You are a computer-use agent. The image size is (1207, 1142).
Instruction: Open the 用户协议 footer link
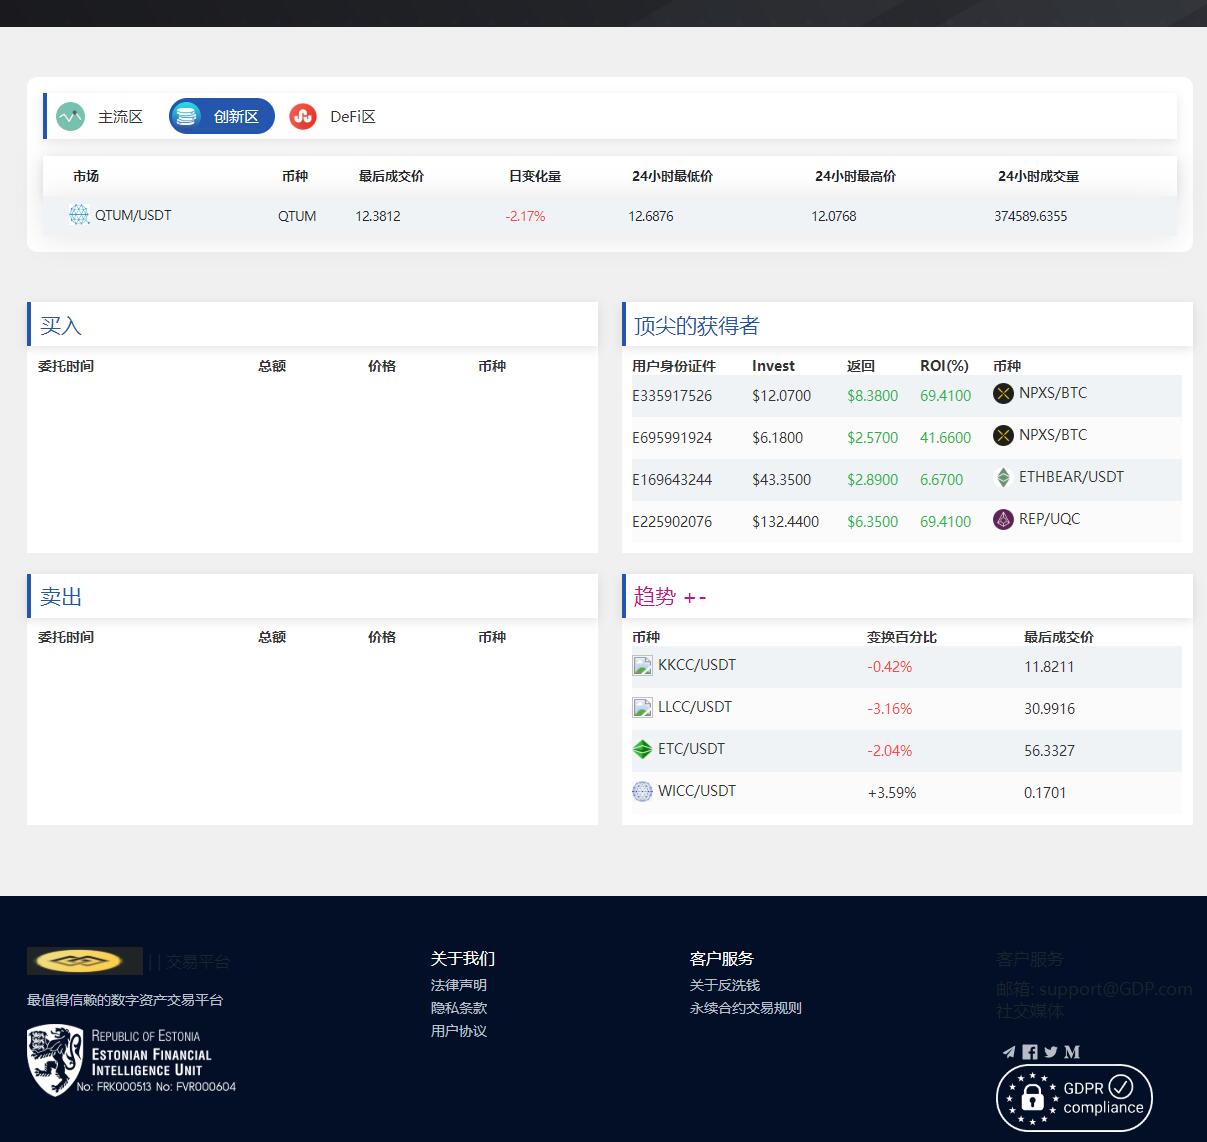coord(459,1031)
